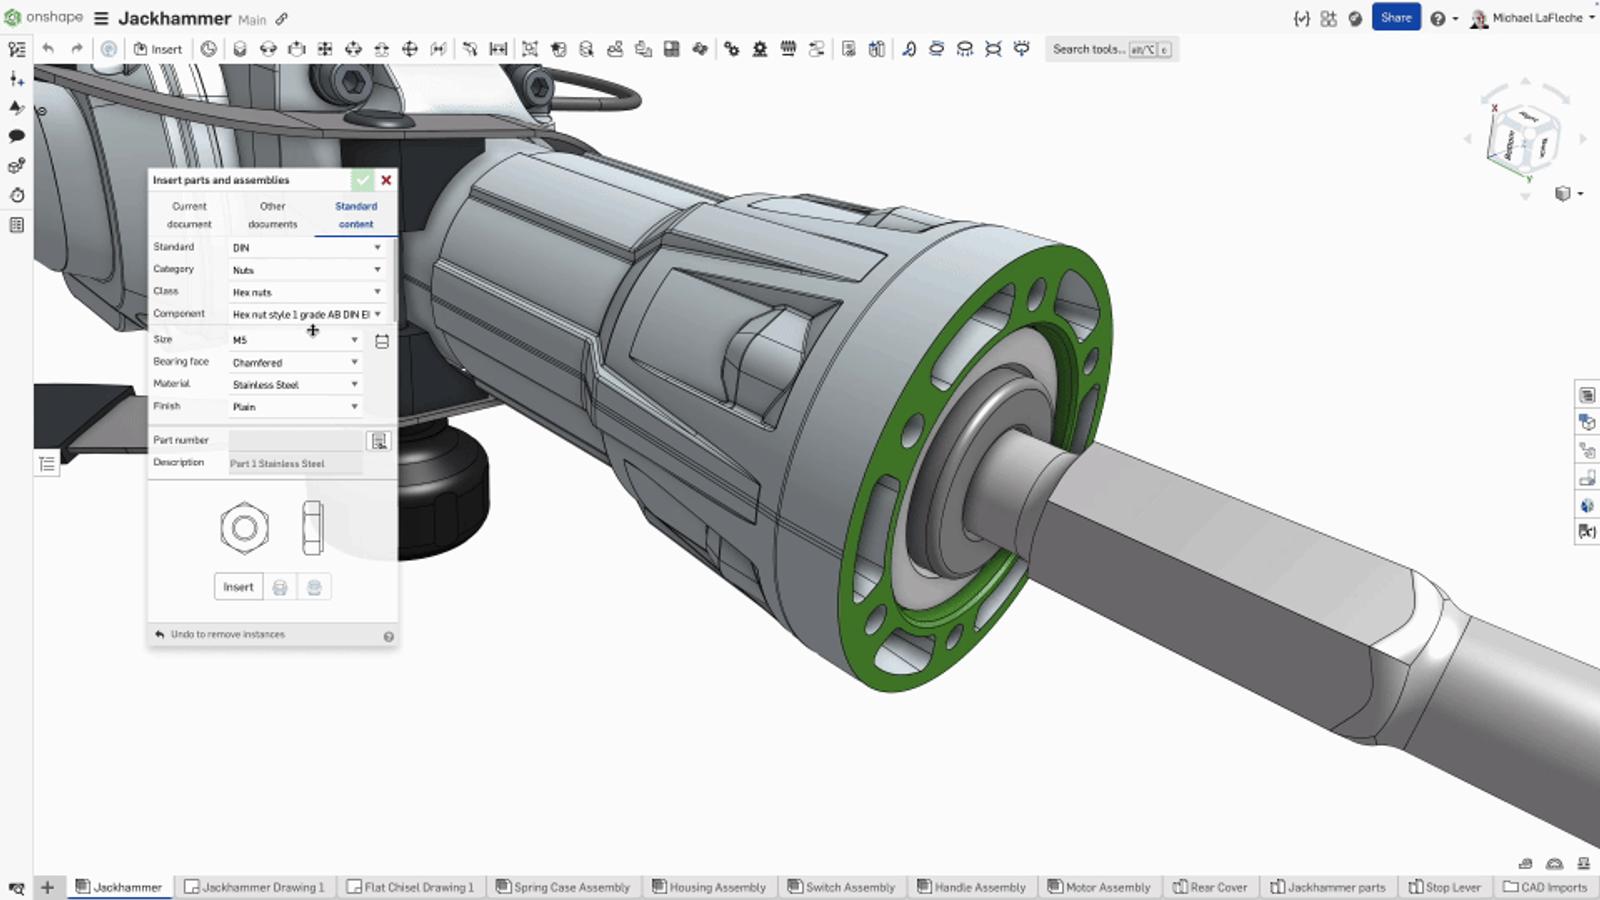Close the Insert parts and assemblies dialog

[x=386, y=180]
